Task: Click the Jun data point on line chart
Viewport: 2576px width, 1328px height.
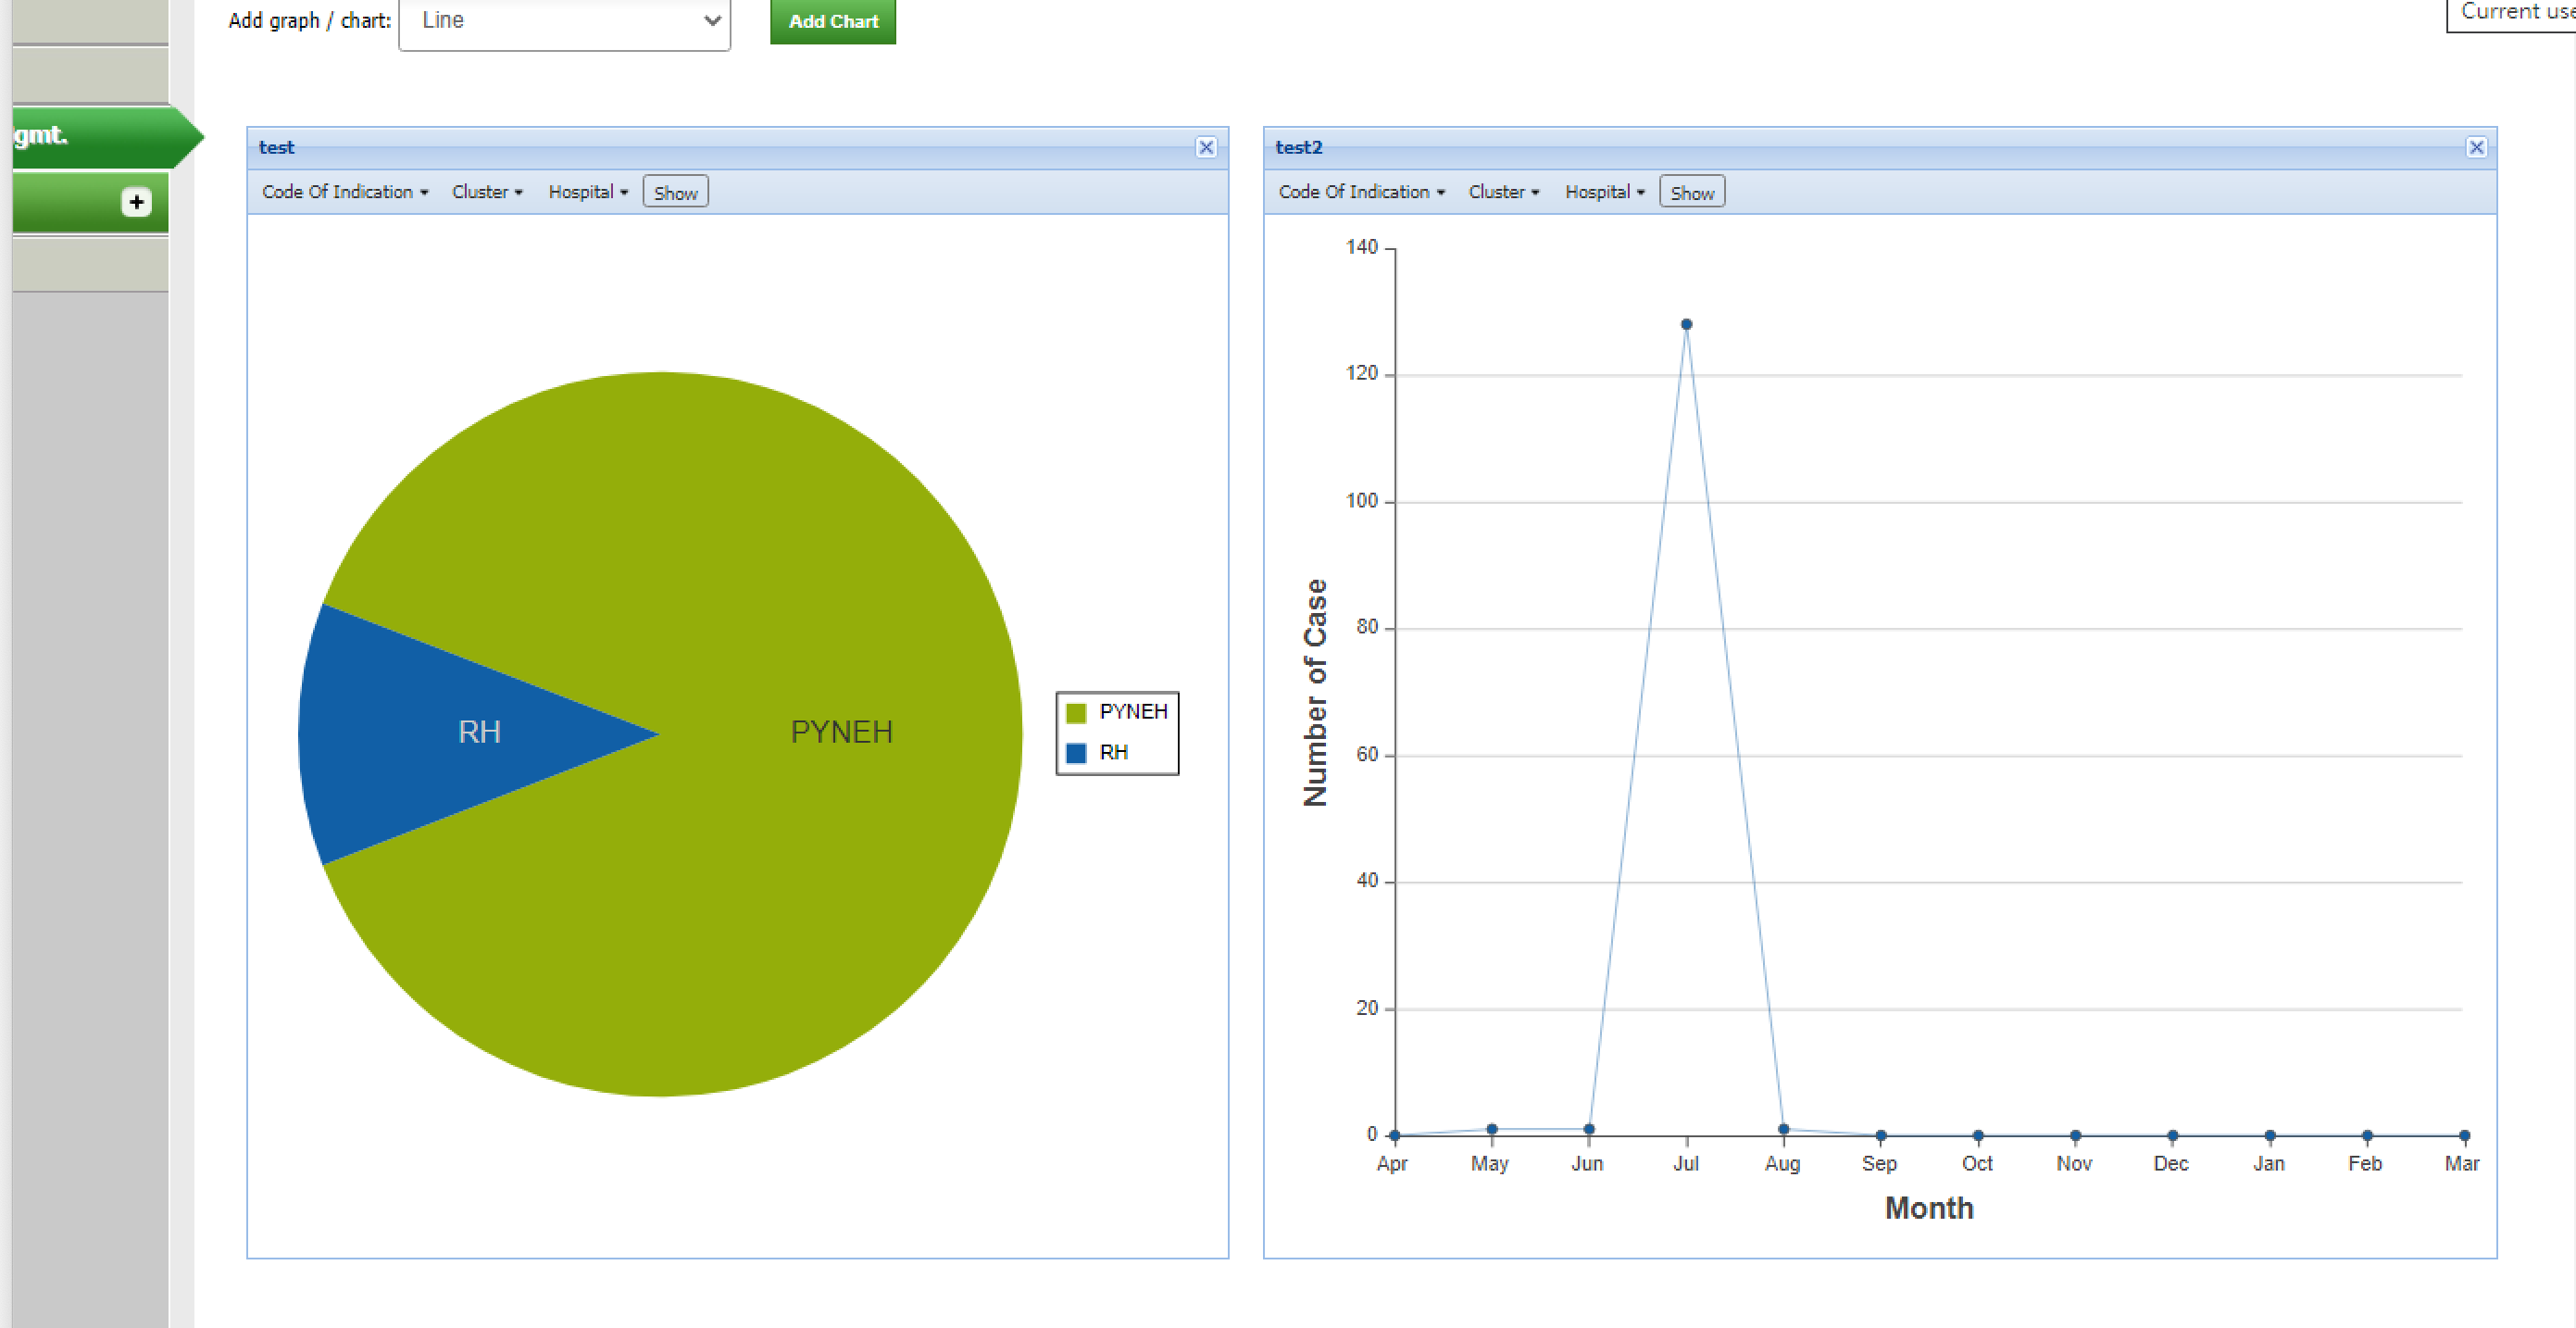Action: (x=1589, y=1129)
